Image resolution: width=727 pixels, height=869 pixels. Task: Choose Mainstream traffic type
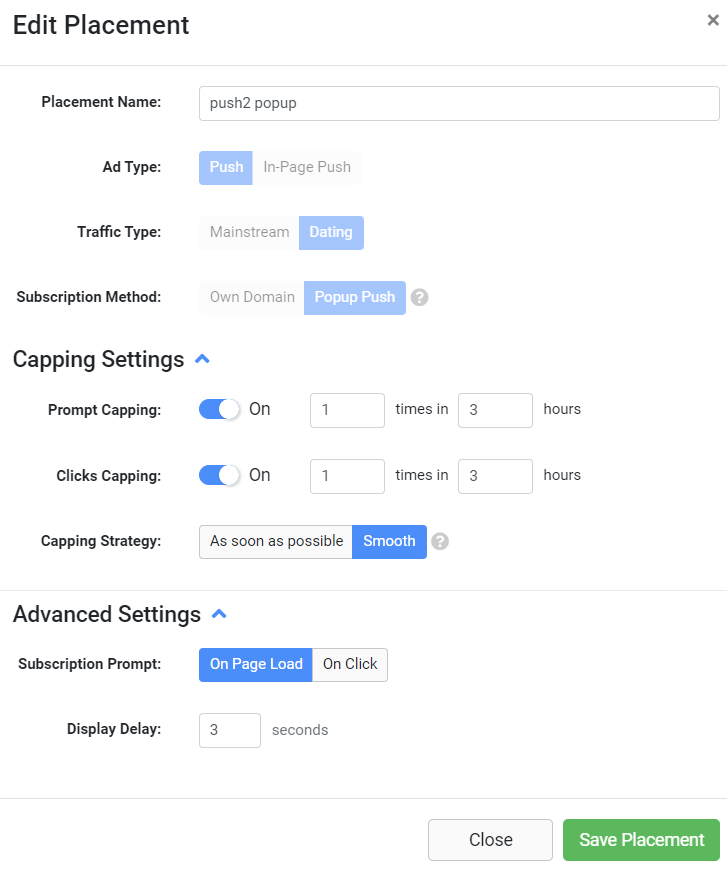249,232
